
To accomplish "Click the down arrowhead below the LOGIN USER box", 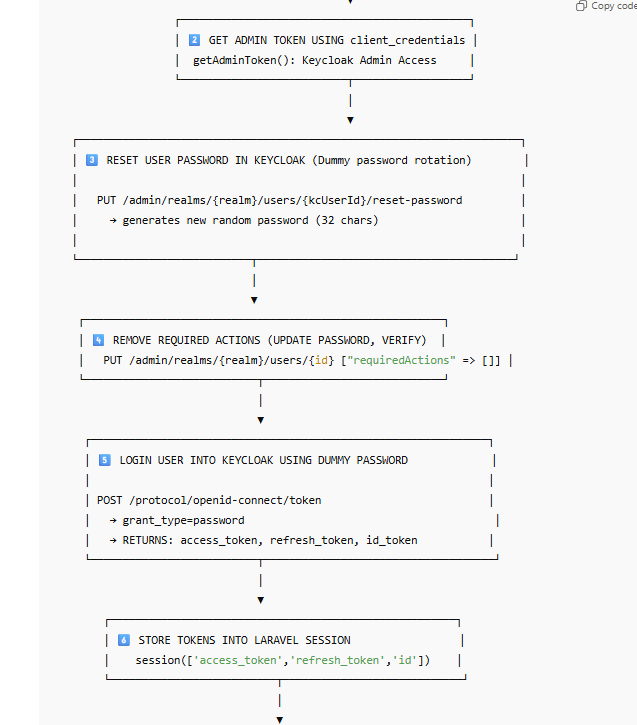I will 261,600.
